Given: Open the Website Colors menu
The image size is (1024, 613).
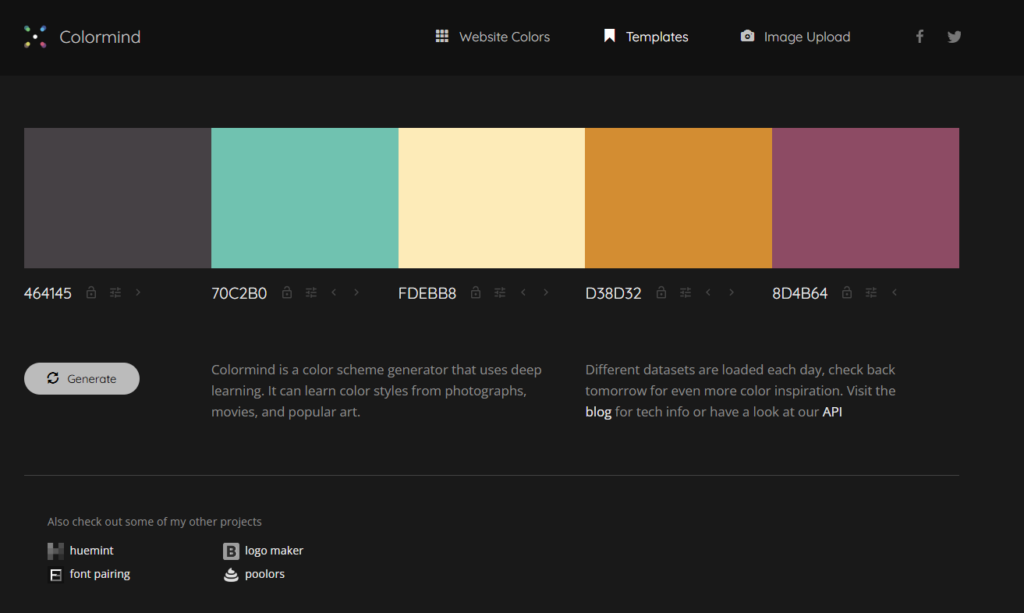Looking at the screenshot, I should pyautogui.click(x=492, y=37).
